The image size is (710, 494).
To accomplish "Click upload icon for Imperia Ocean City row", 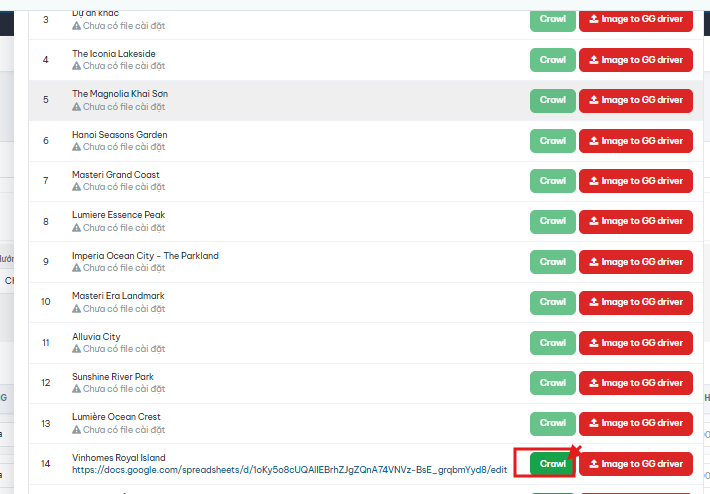I will click(x=593, y=262).
